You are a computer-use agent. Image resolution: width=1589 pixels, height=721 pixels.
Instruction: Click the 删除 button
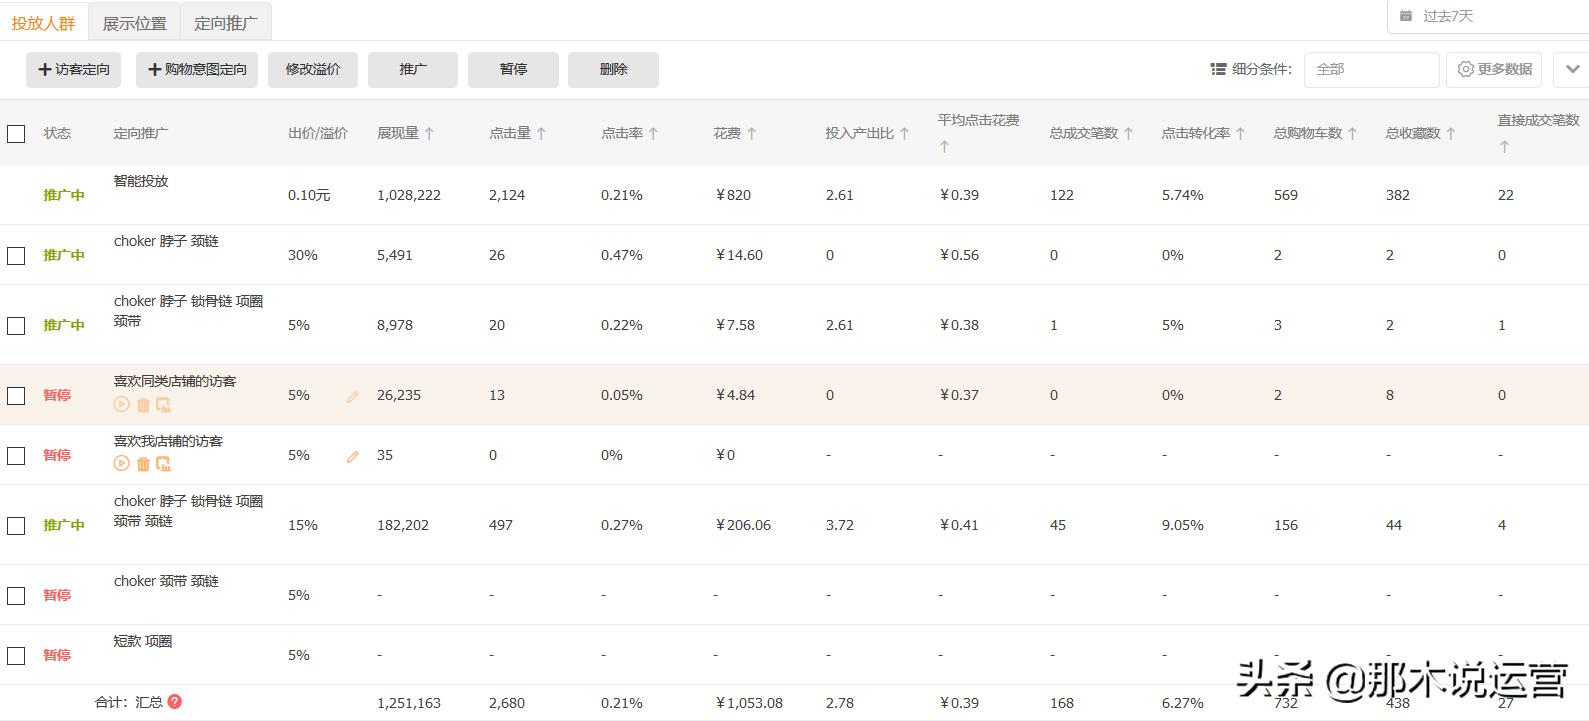613,69
